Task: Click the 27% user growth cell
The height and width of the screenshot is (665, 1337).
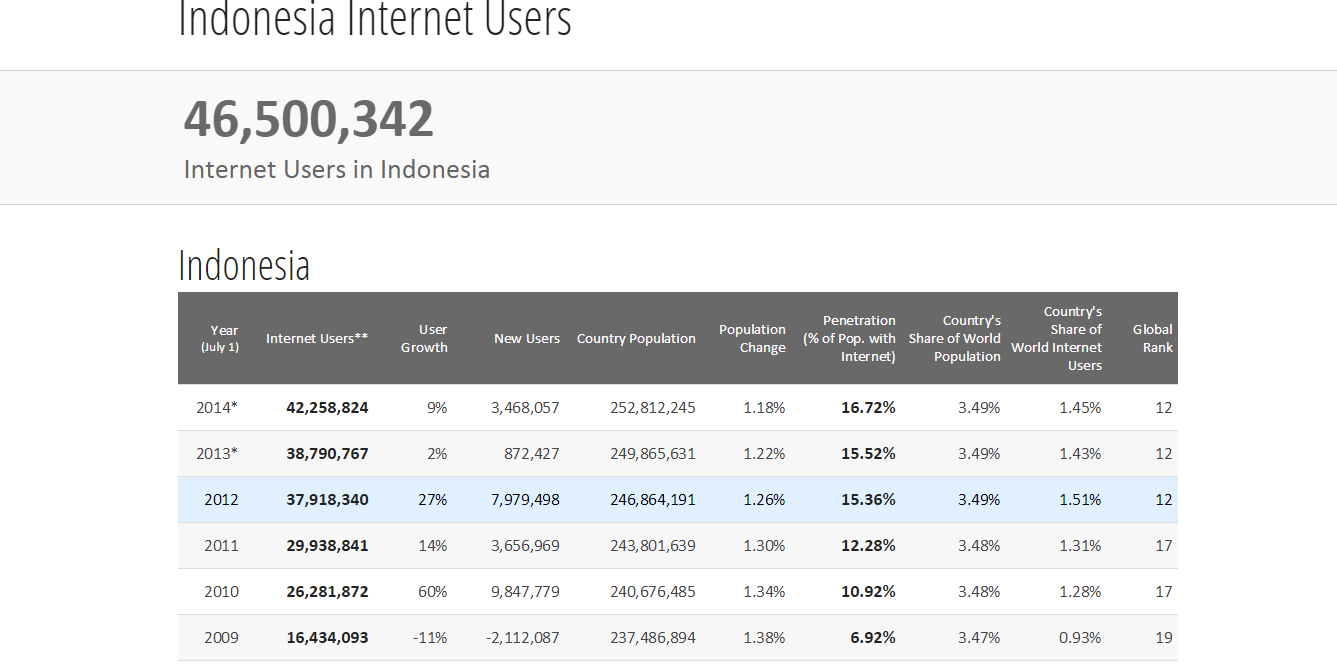Action: [432, 499]
